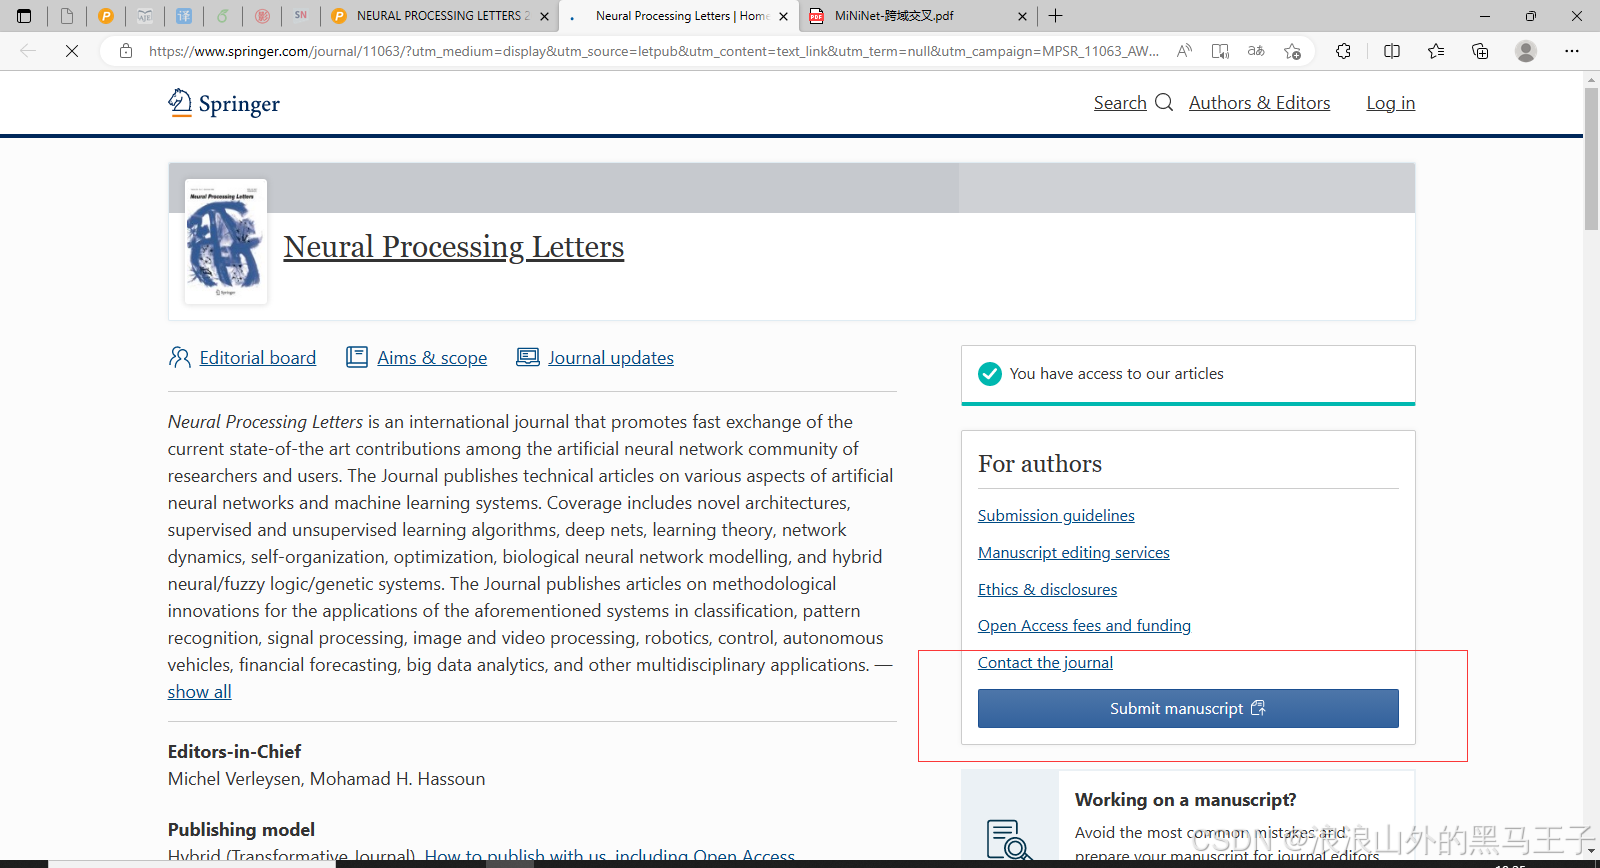Open the browser profile avatar
This screenshot has height=868, width=1600.
click(x=1526, y=51)
